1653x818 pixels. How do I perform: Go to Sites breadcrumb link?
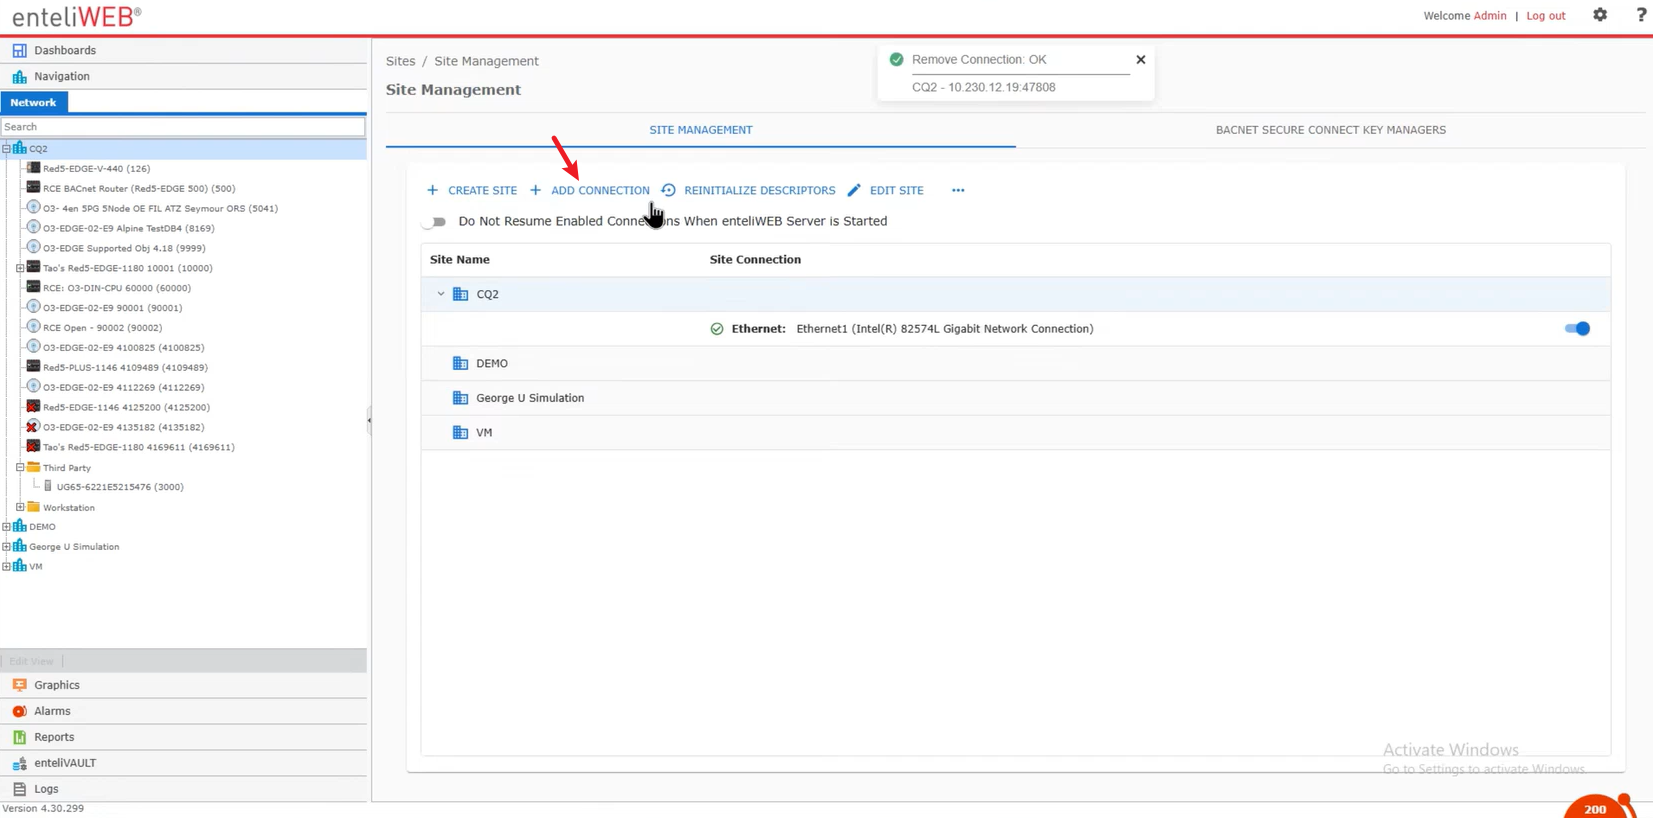(x=400, y=61)
